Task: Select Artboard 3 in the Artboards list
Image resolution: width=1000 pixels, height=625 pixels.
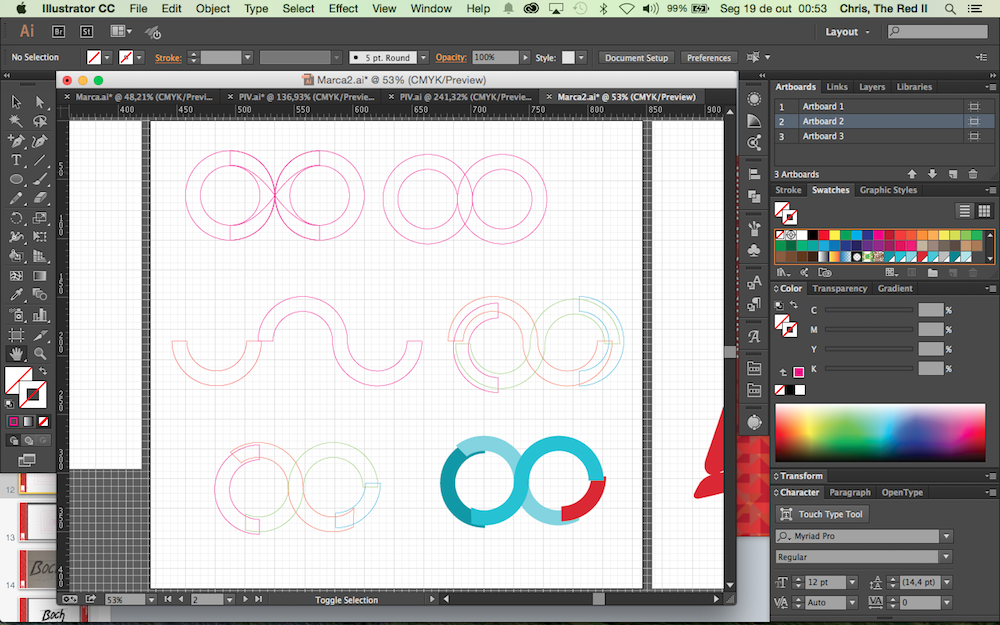Action: [823, 136]
